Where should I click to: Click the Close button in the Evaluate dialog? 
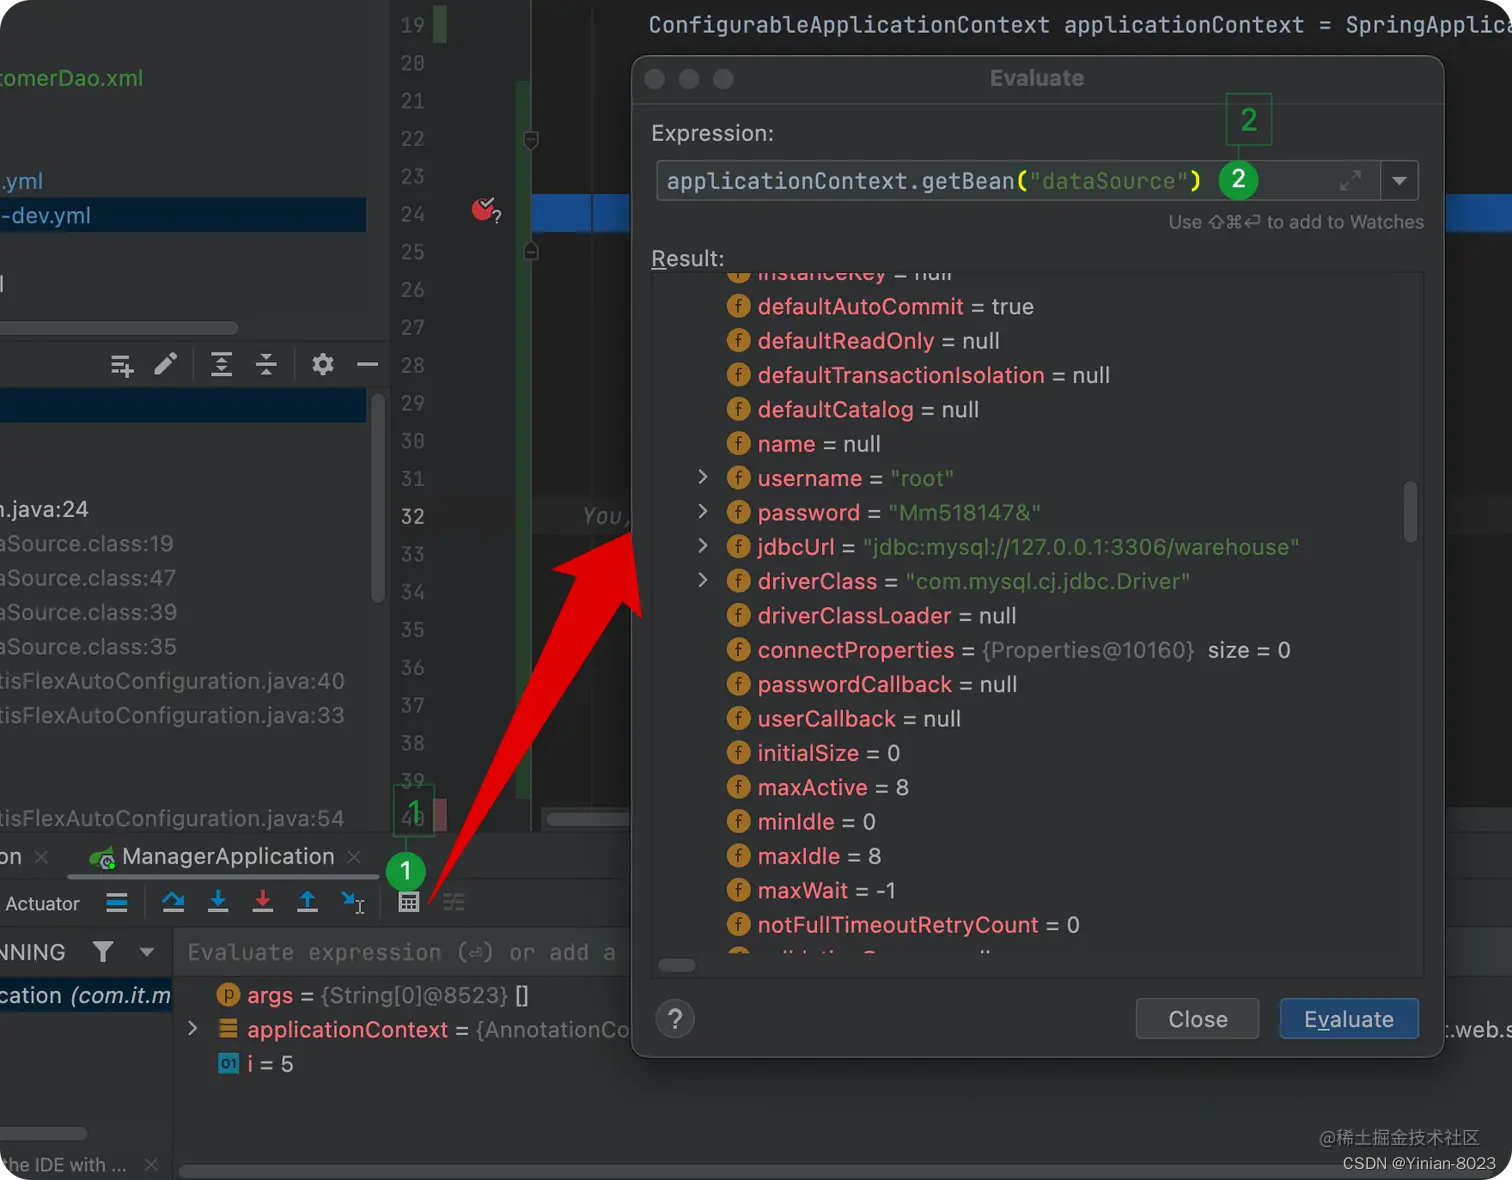click(1198, 1019)
